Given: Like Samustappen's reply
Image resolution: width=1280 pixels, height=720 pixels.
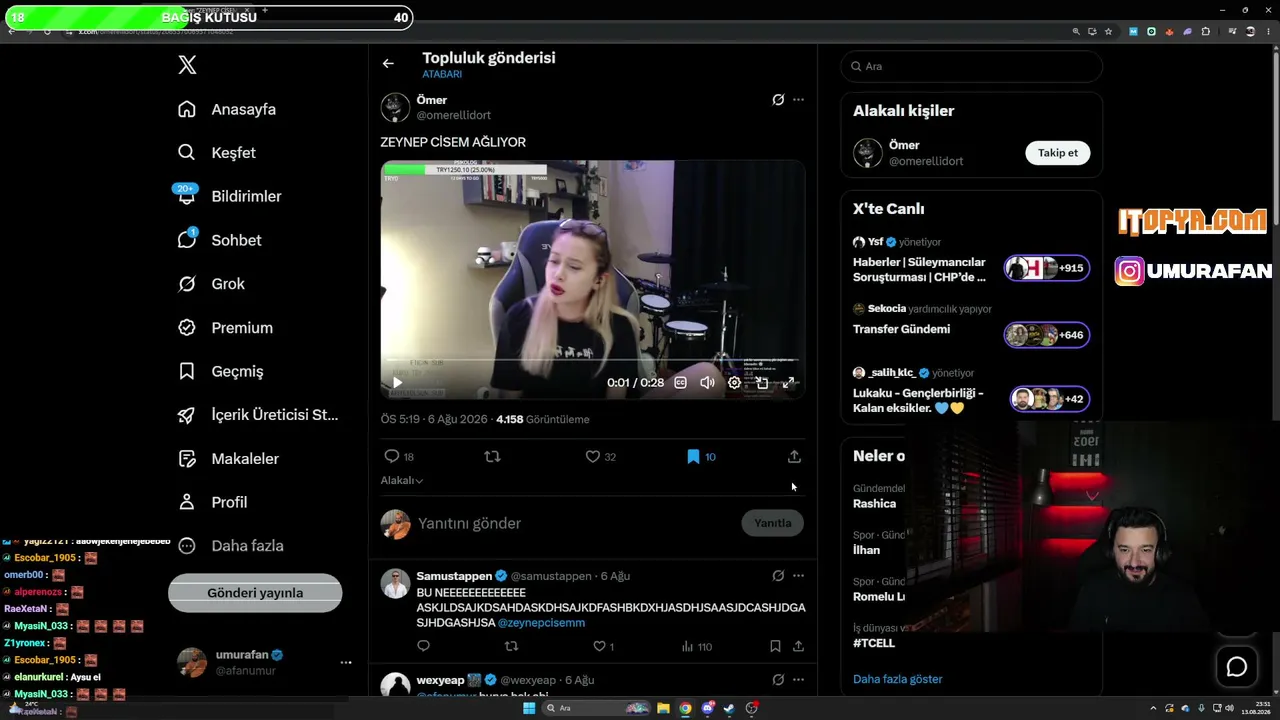Looking at the screenshot, I should click(603, 647).
